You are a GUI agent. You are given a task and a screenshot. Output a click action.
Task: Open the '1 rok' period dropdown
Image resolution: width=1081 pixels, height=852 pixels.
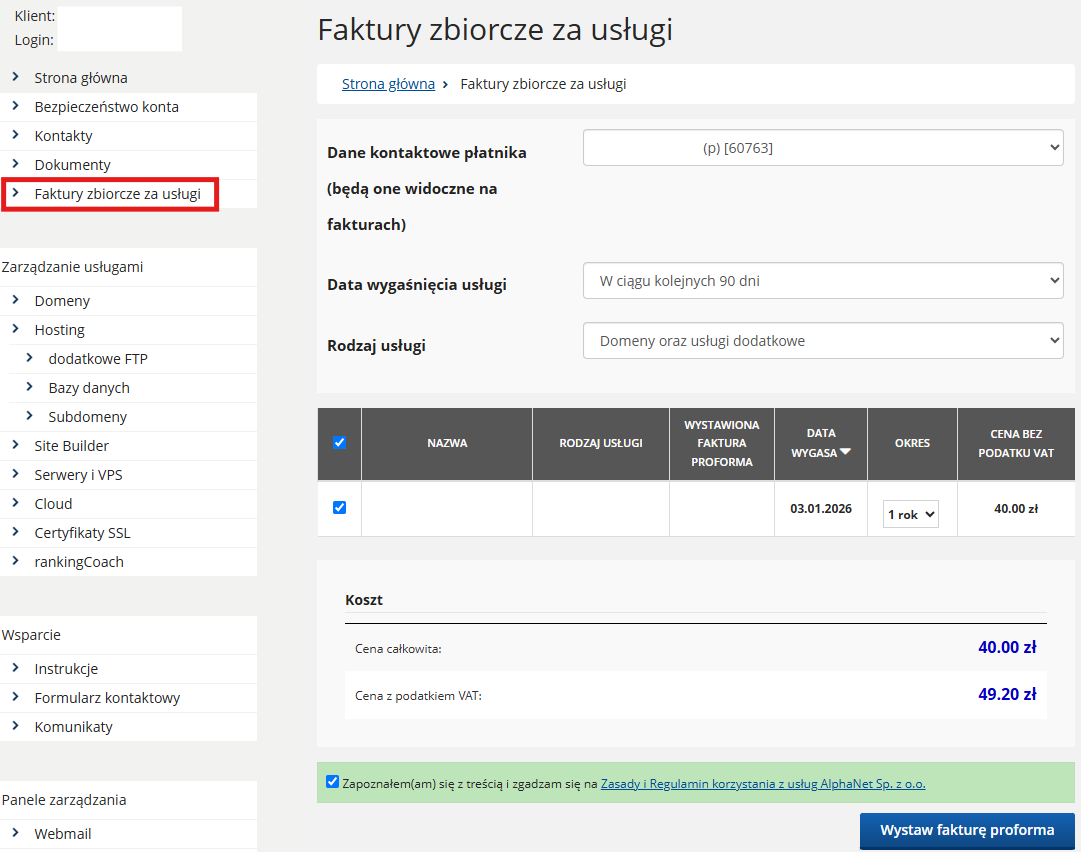coord(910,514)
